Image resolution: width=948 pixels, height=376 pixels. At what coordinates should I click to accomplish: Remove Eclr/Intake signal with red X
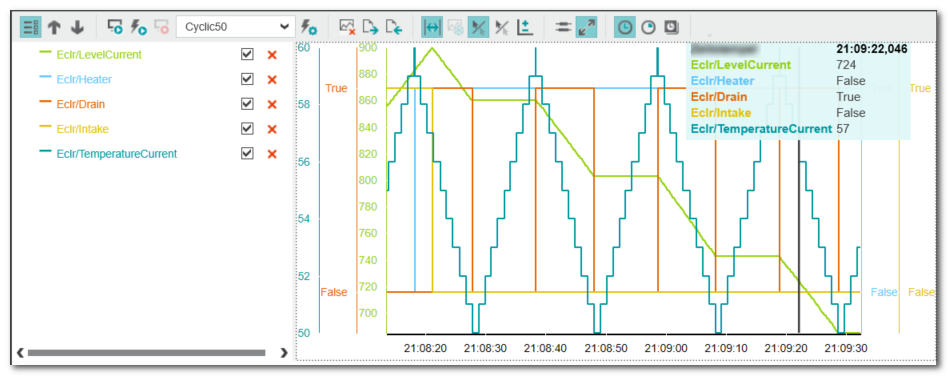(x=272, y=129)
